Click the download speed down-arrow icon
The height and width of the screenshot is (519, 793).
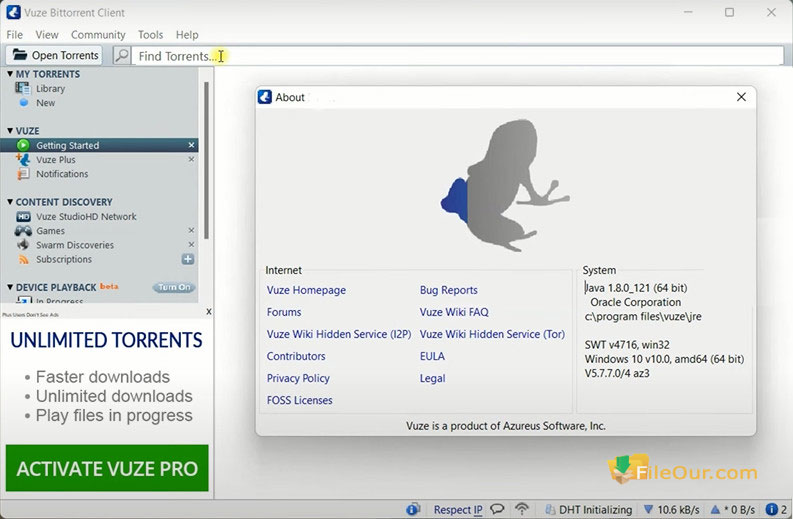pyautogui.click(x=648, y=509)
